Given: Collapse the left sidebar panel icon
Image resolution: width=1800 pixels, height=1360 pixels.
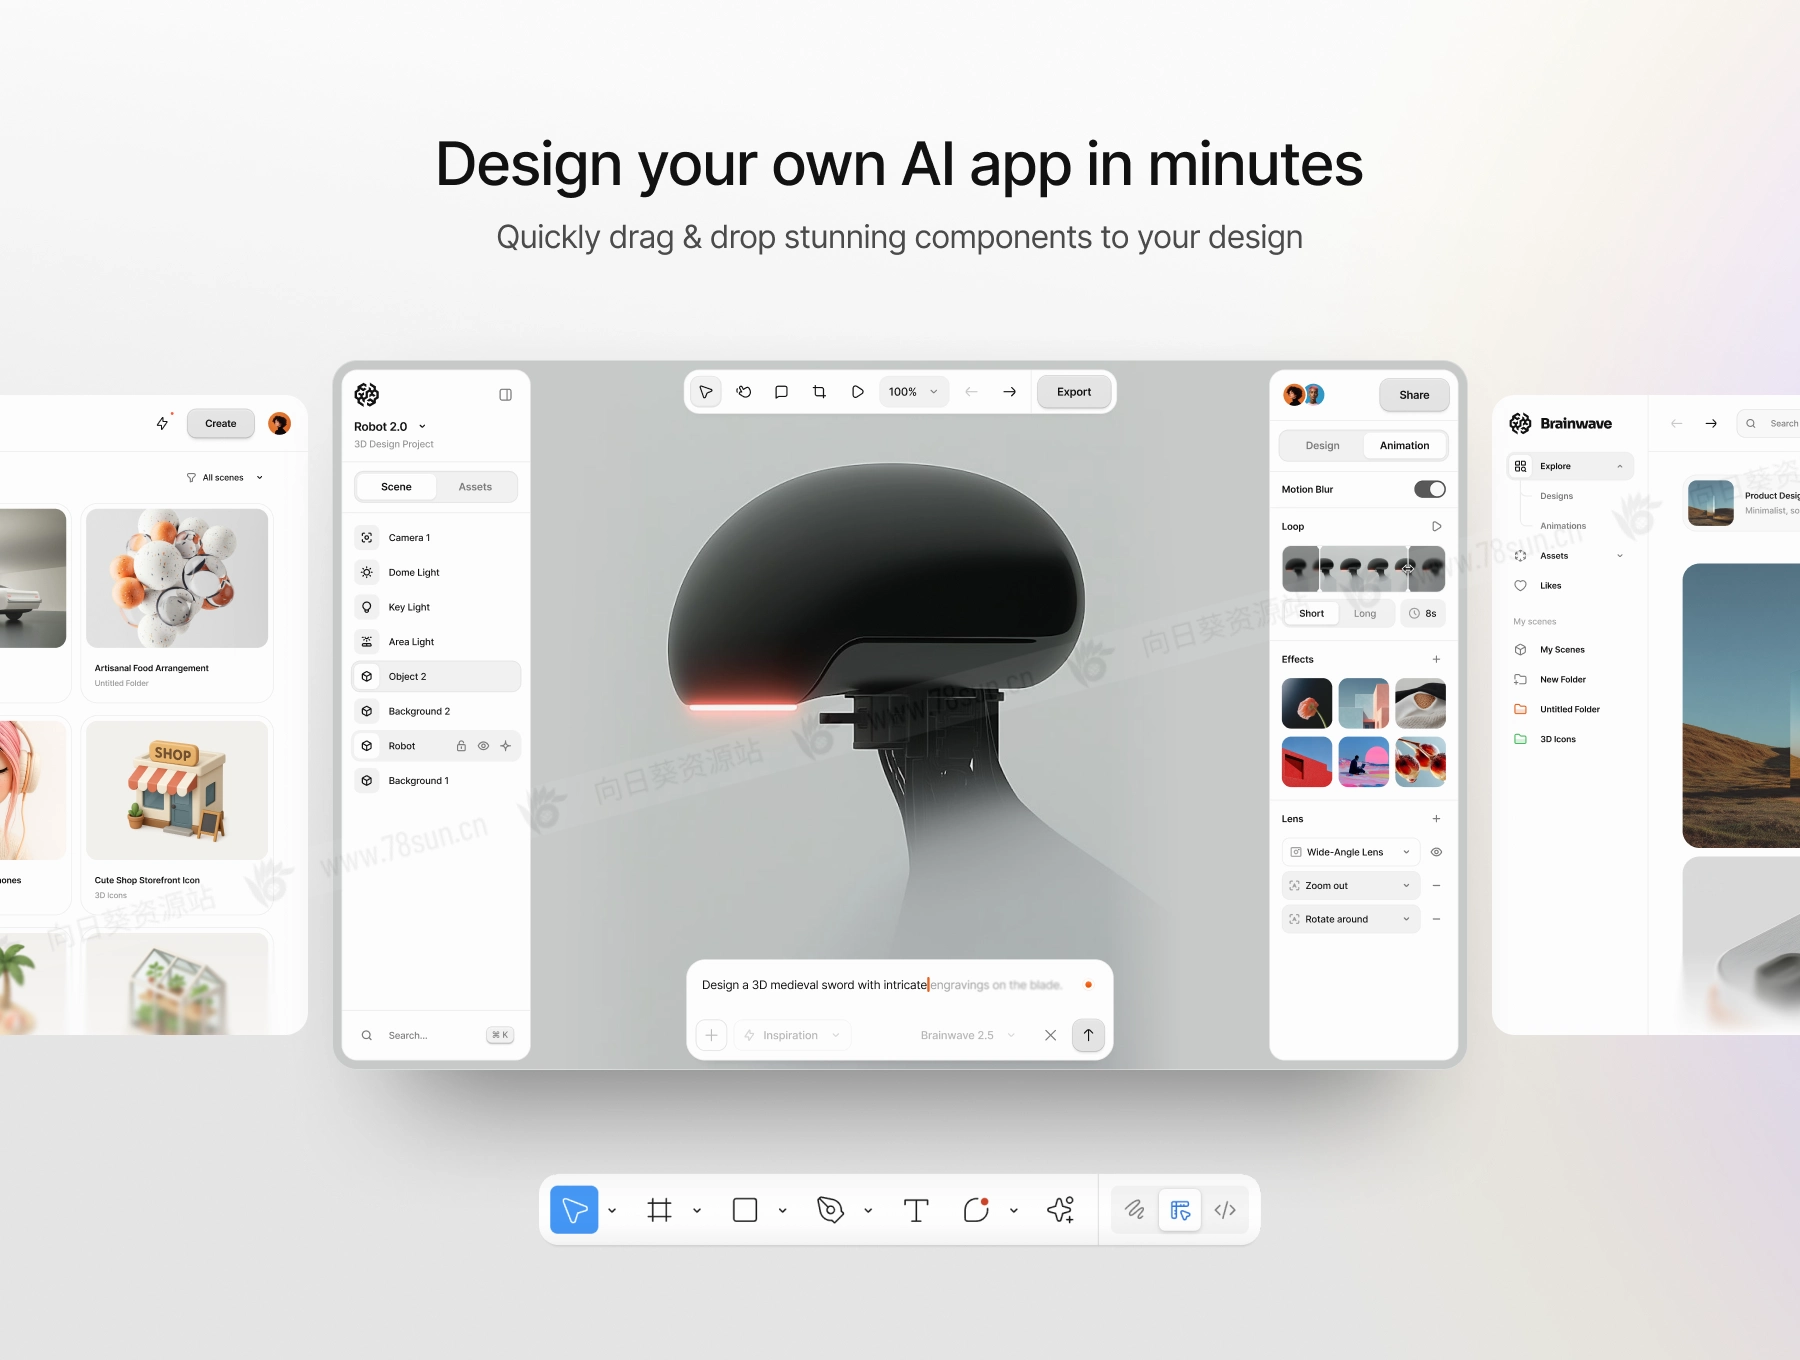Looking at the screenshot, I should pyautogui.click(x=505, y=395).
